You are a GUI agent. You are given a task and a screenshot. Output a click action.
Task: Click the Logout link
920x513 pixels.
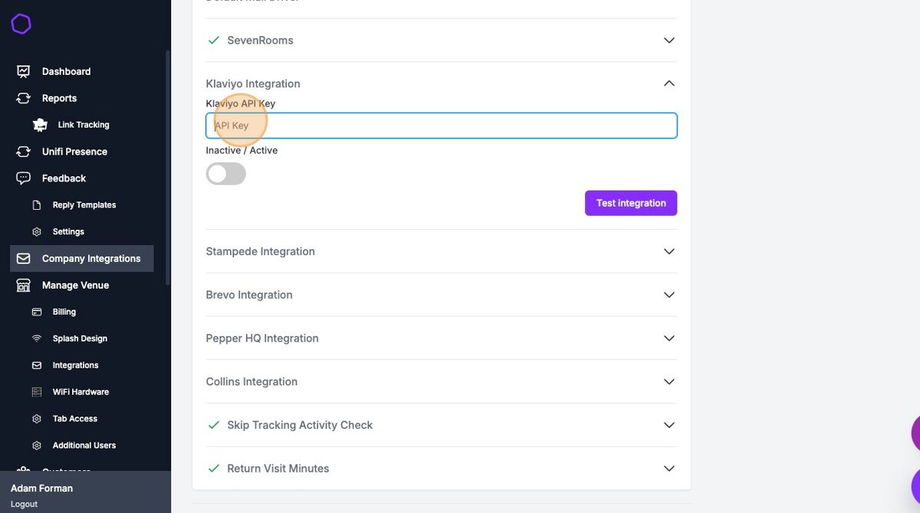24,504
